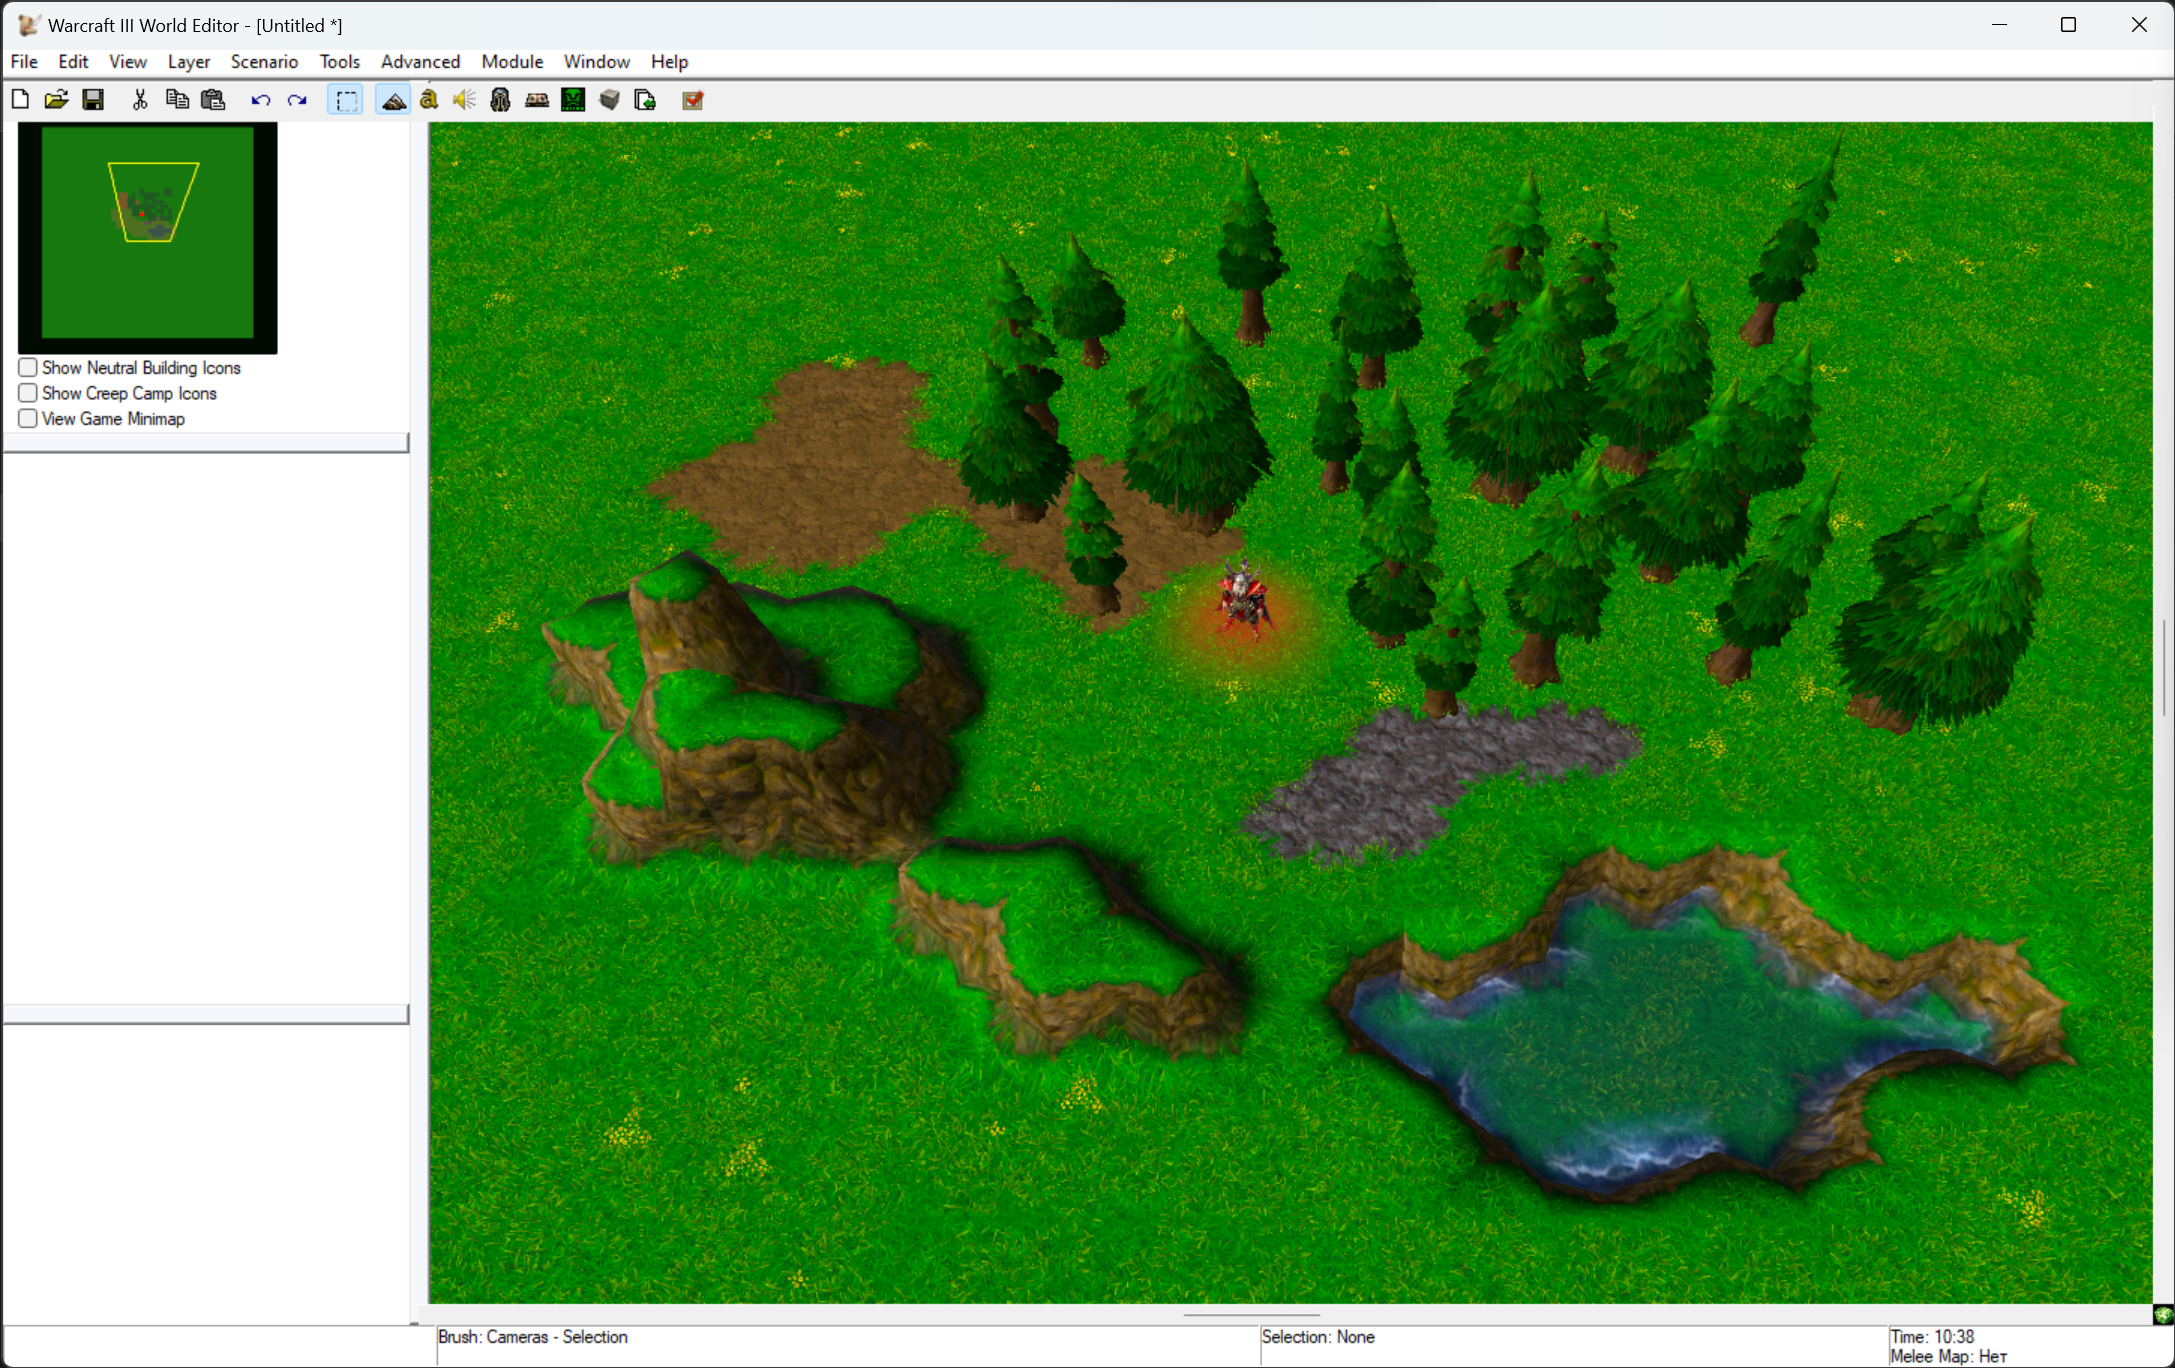Open the Advanced menu
The height and width of the screenshot is (1368, 2175).
point(420,62)
